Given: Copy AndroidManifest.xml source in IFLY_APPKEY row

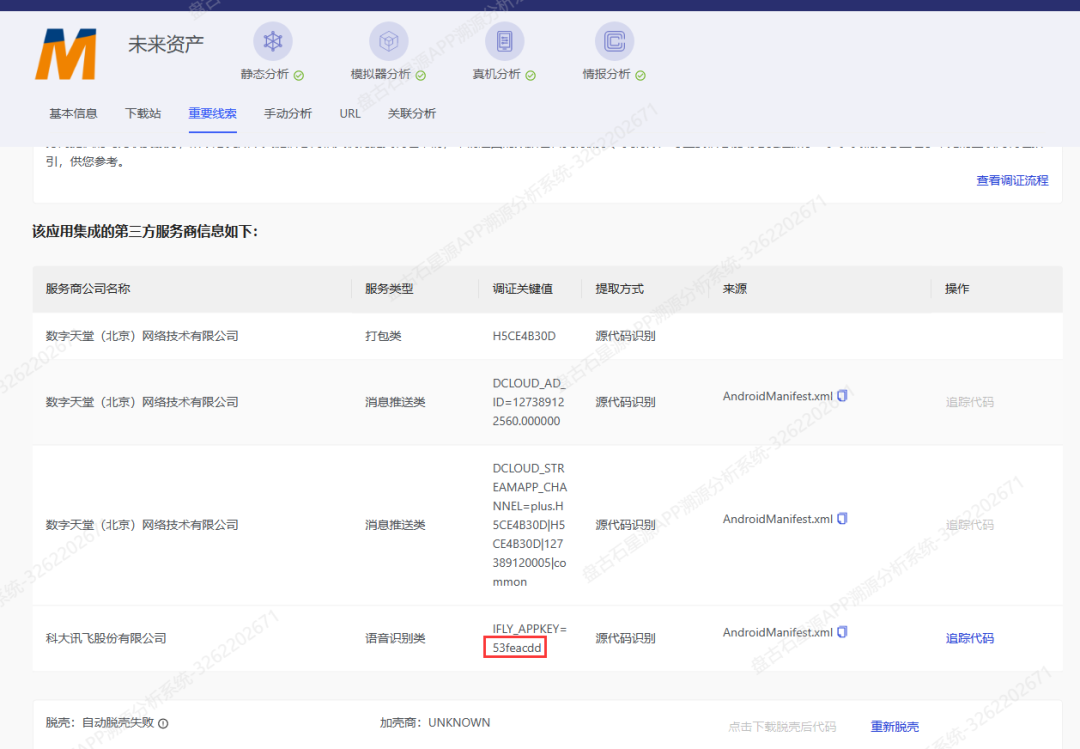Looking at the screenshot, I should pyautogui.click(x=842, y=632).
